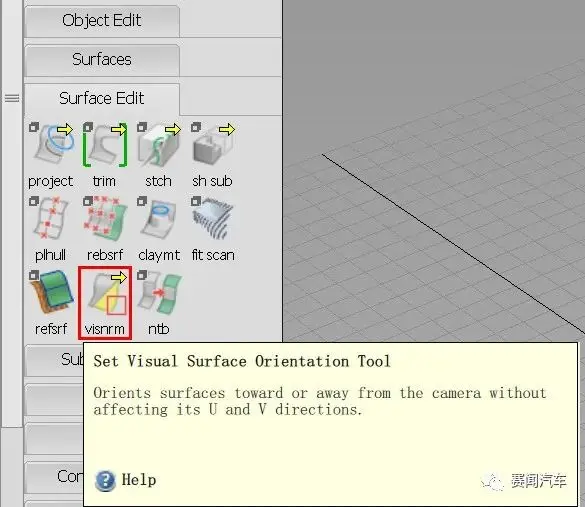This screenshot has height=507, width=585.
Task: Select the stch stitch tool
Action: click(x=159, y=146)
